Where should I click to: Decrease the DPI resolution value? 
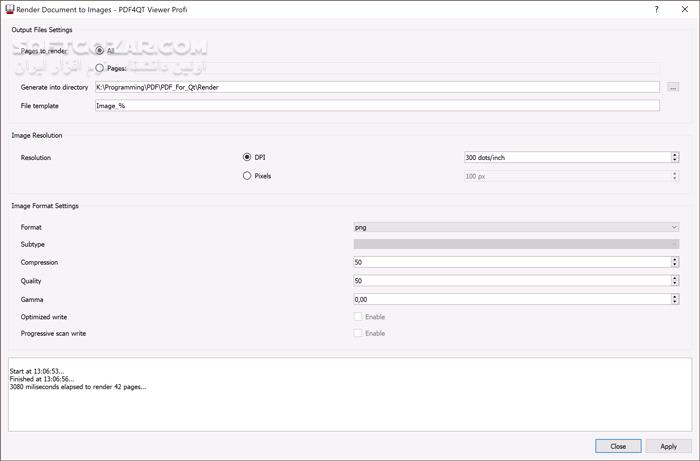(x=675, y=160)
